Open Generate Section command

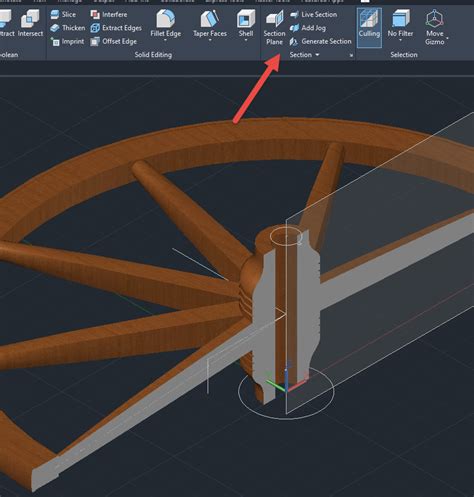(321, 41)
